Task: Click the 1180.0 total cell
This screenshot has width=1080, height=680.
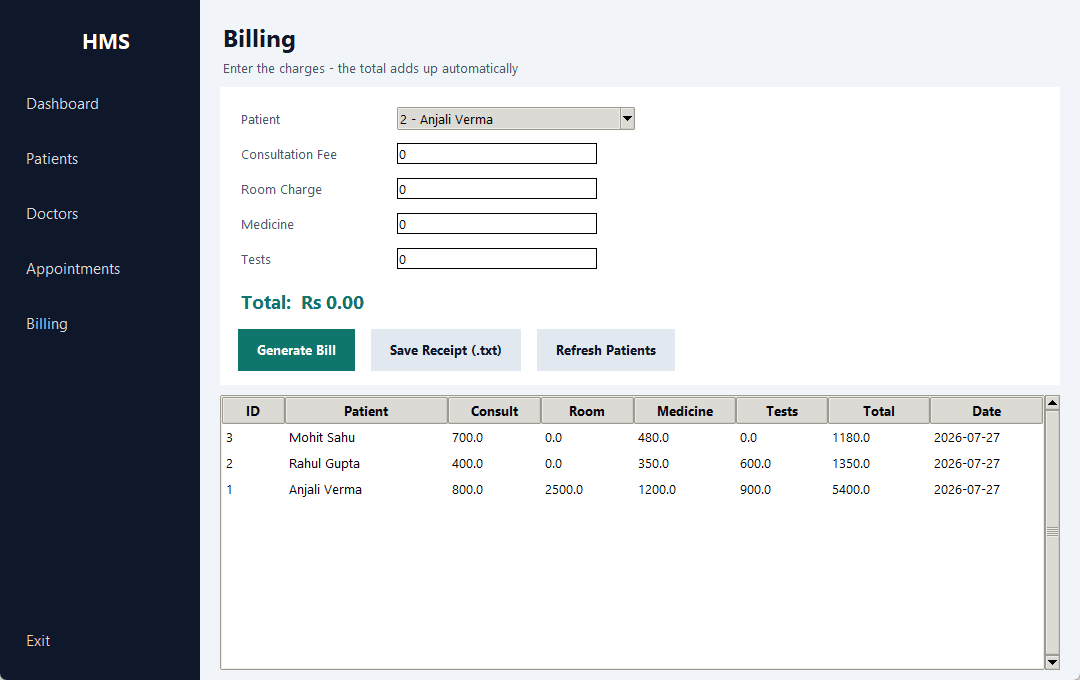Action: pos(851,437)
